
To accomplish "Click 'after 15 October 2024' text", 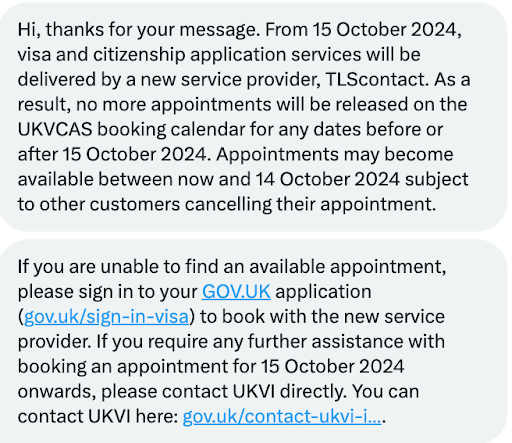I will [114, 154].
